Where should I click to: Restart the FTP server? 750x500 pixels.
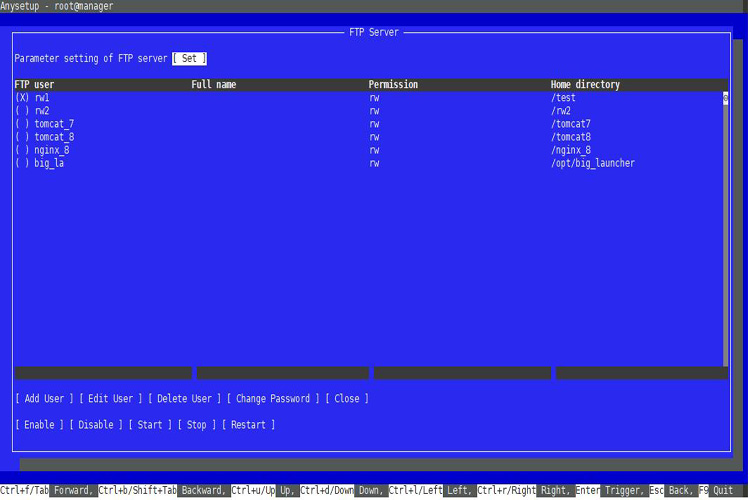tap(248, 425)
